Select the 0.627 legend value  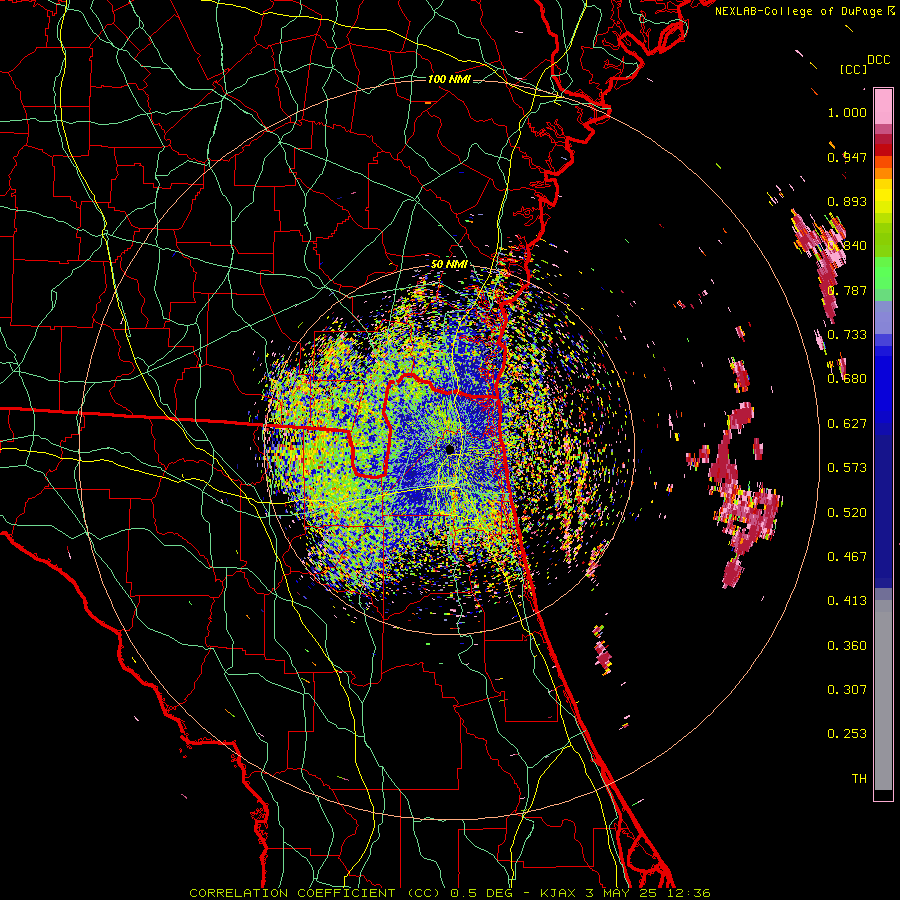[x=847, y=424]
